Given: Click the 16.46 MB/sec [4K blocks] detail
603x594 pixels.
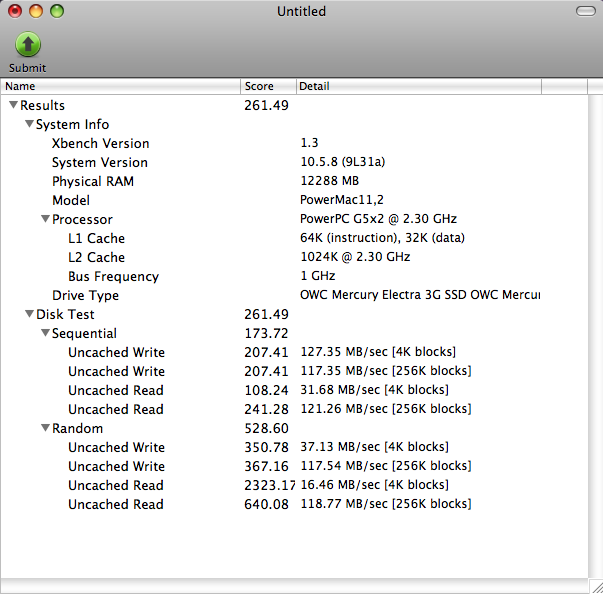Looking at the screenshot, I should [x=374, y=484].
